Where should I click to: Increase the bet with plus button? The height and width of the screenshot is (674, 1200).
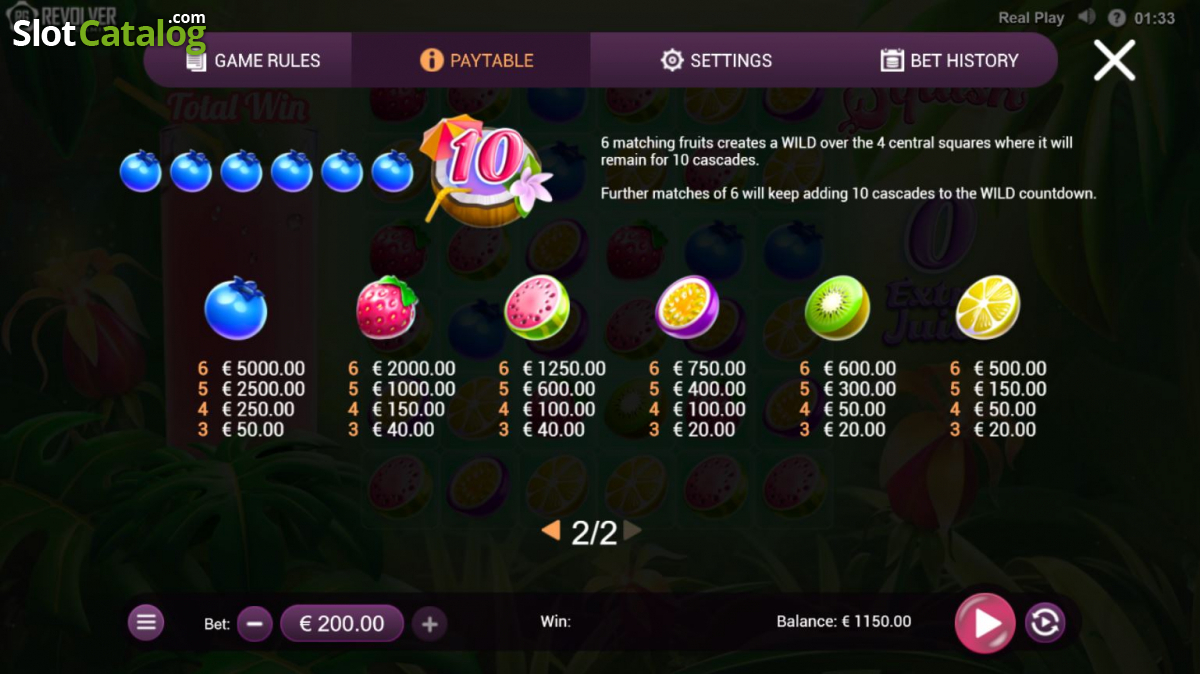(x=430, y=624)
